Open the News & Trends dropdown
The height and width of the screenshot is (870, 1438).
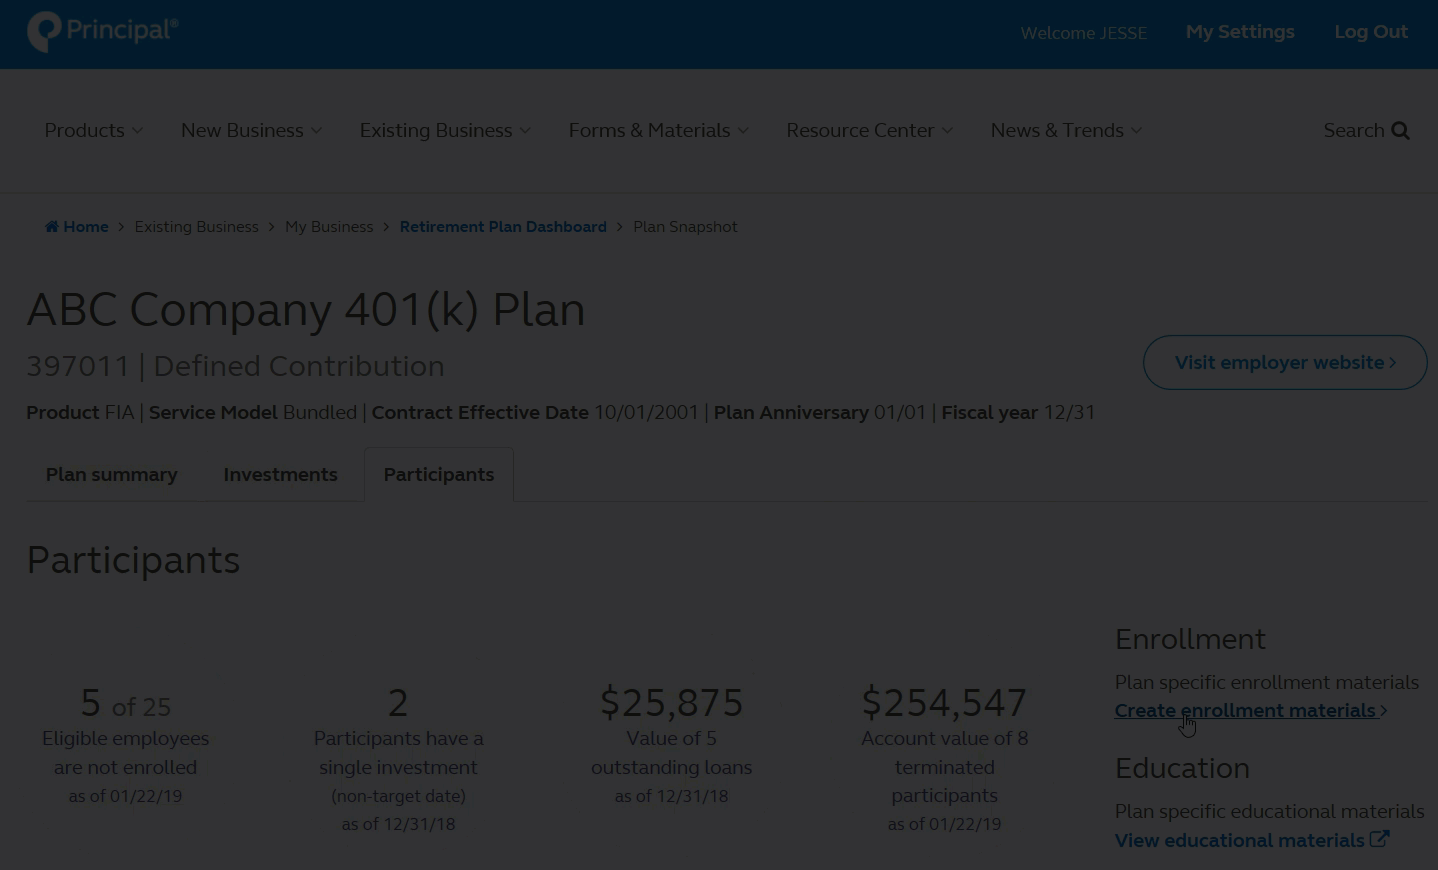(1066, 131)
